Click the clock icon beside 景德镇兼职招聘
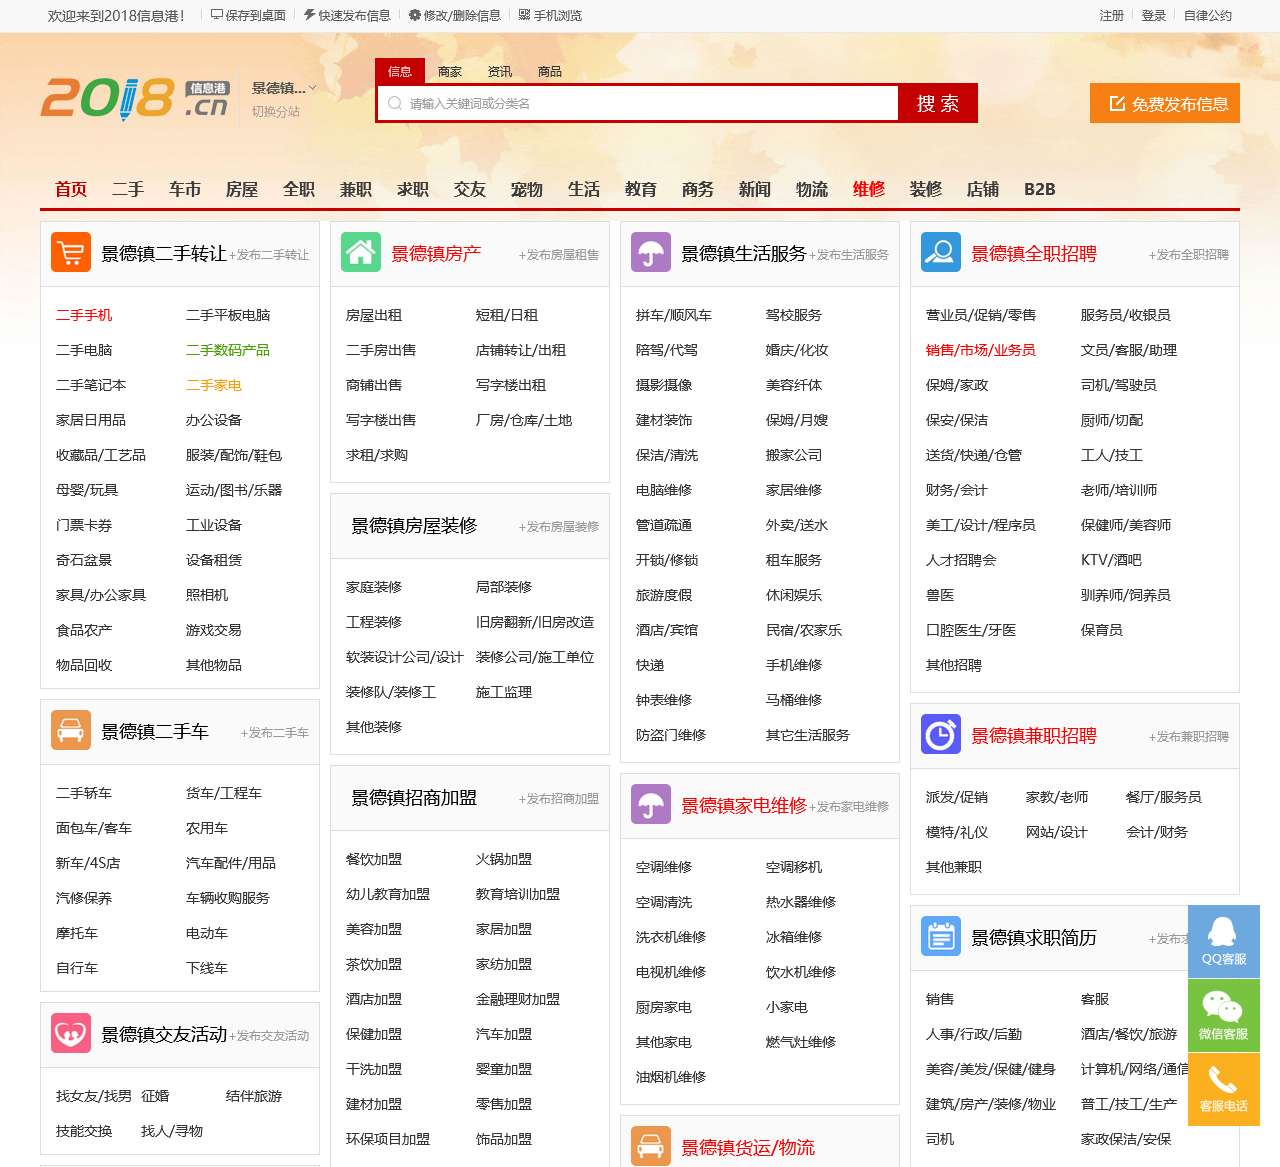Screen dimensions: 1280x1167 (940, 735)
